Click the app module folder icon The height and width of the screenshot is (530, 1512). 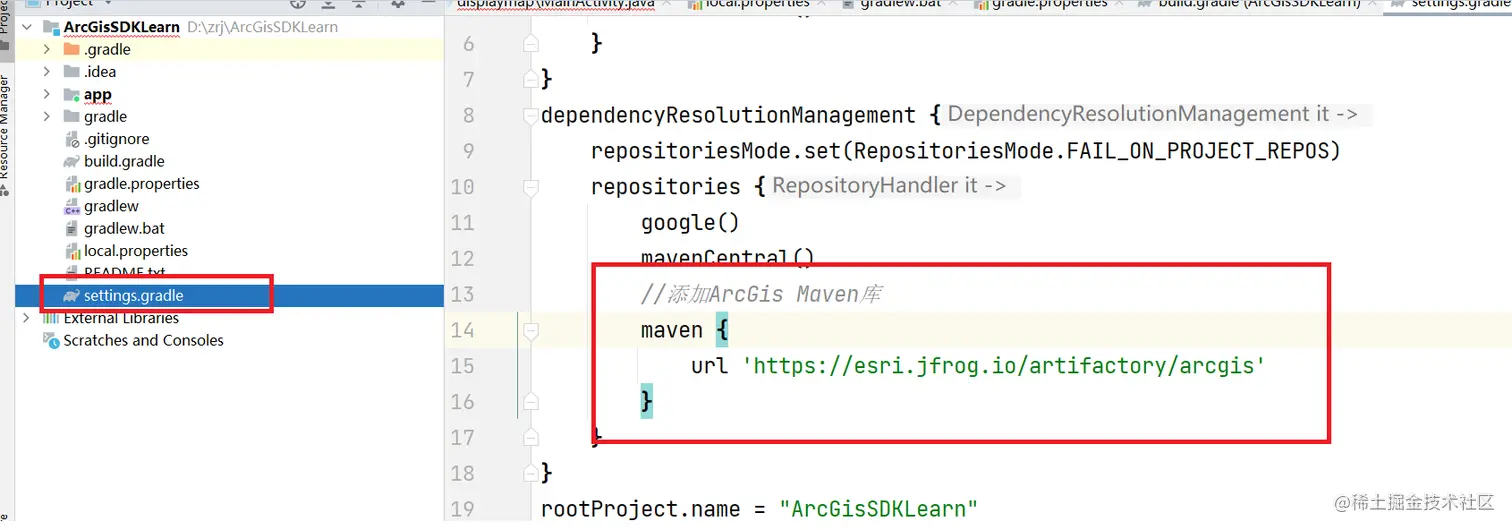pos(71,94)
